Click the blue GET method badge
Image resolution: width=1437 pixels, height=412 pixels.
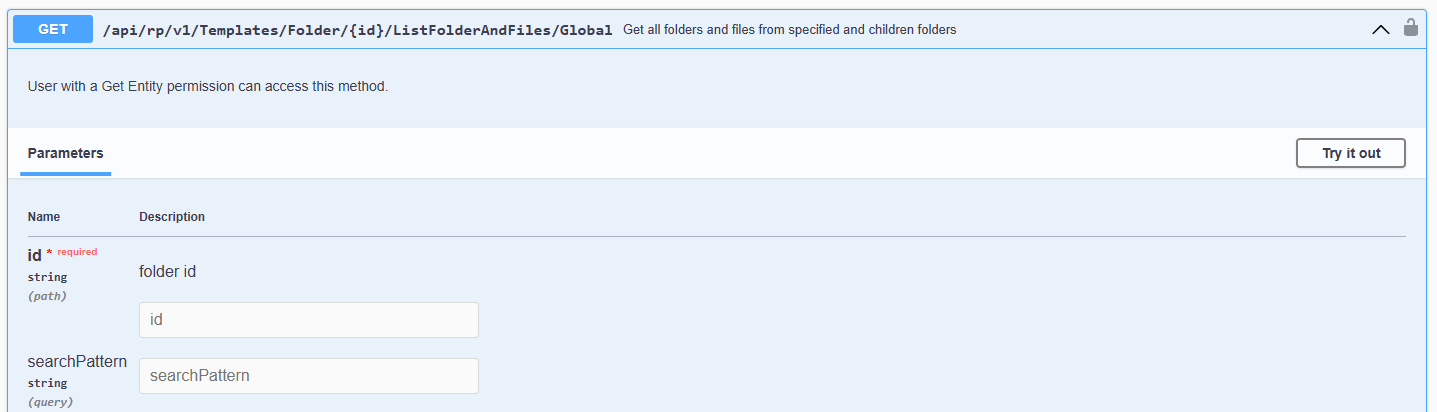coord(53,29)
